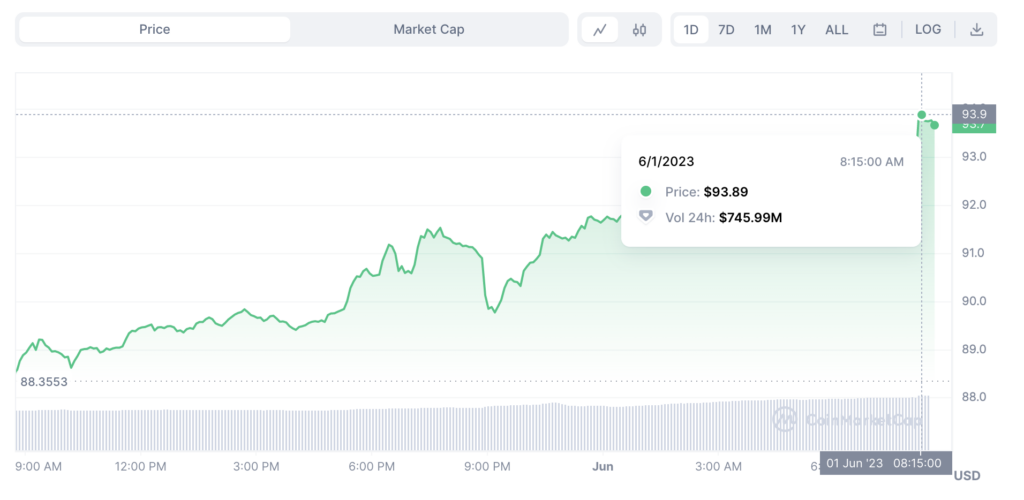
Task: Click the green data point on price line
Action: tap(922, 115)
